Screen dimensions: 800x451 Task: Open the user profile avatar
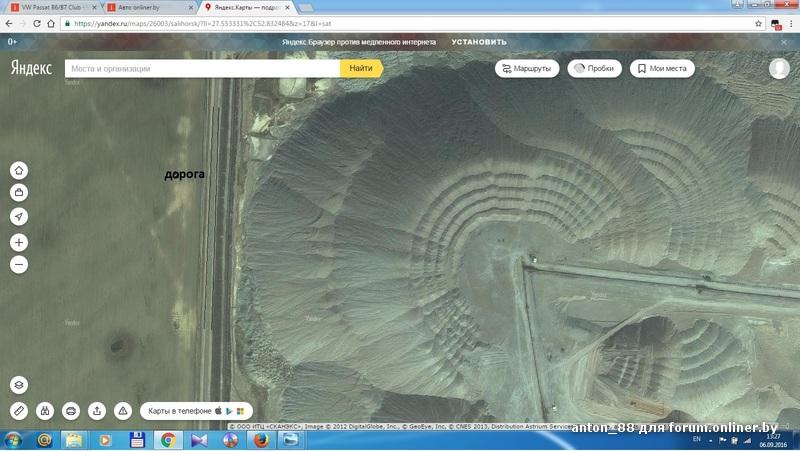tap(779, 68)
